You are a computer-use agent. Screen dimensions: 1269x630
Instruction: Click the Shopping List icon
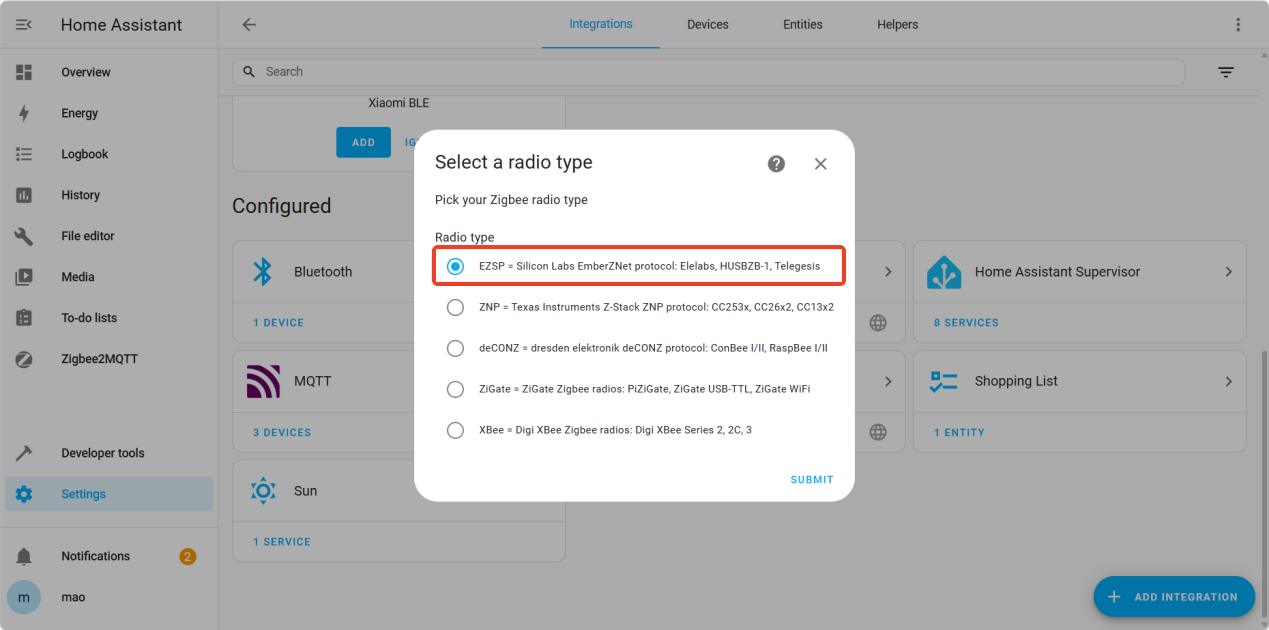click(944, 381)
